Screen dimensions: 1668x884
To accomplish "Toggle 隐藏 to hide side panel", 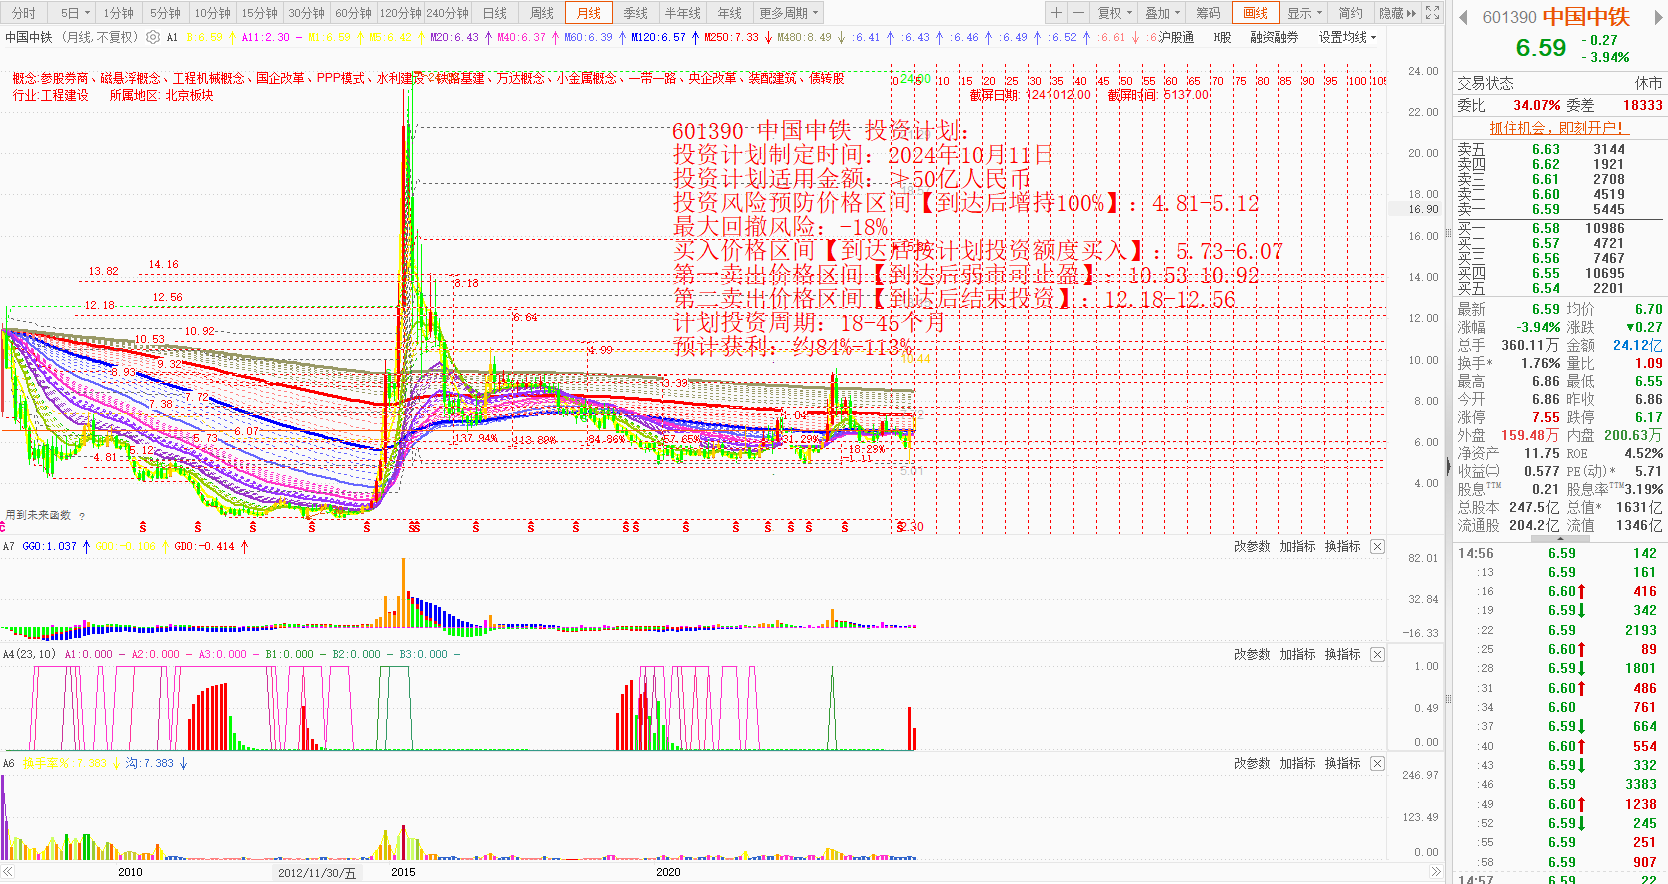I will coord(1397,13).
